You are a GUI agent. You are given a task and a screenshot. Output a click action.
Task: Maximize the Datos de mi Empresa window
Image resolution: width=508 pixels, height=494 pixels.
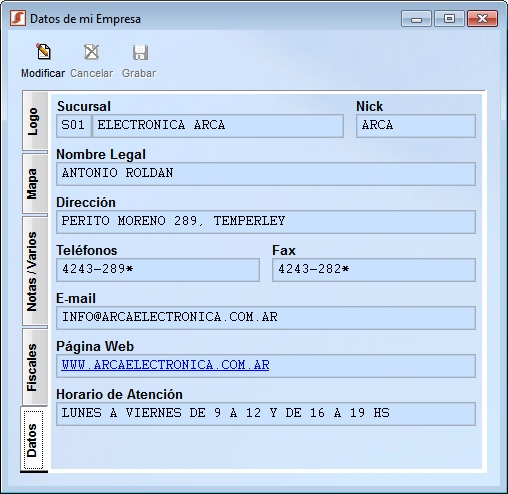(449, 19)
